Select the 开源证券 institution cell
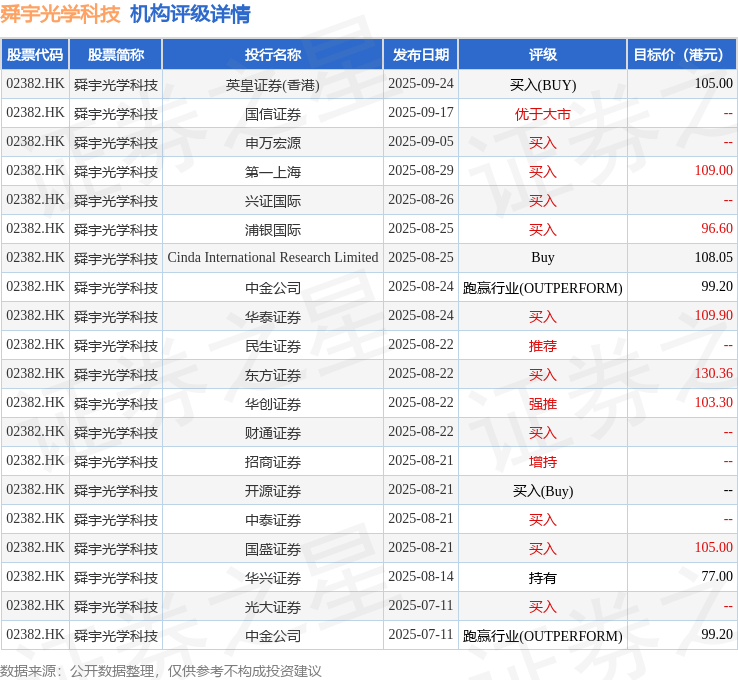738x680 pixels. [273, 491]
